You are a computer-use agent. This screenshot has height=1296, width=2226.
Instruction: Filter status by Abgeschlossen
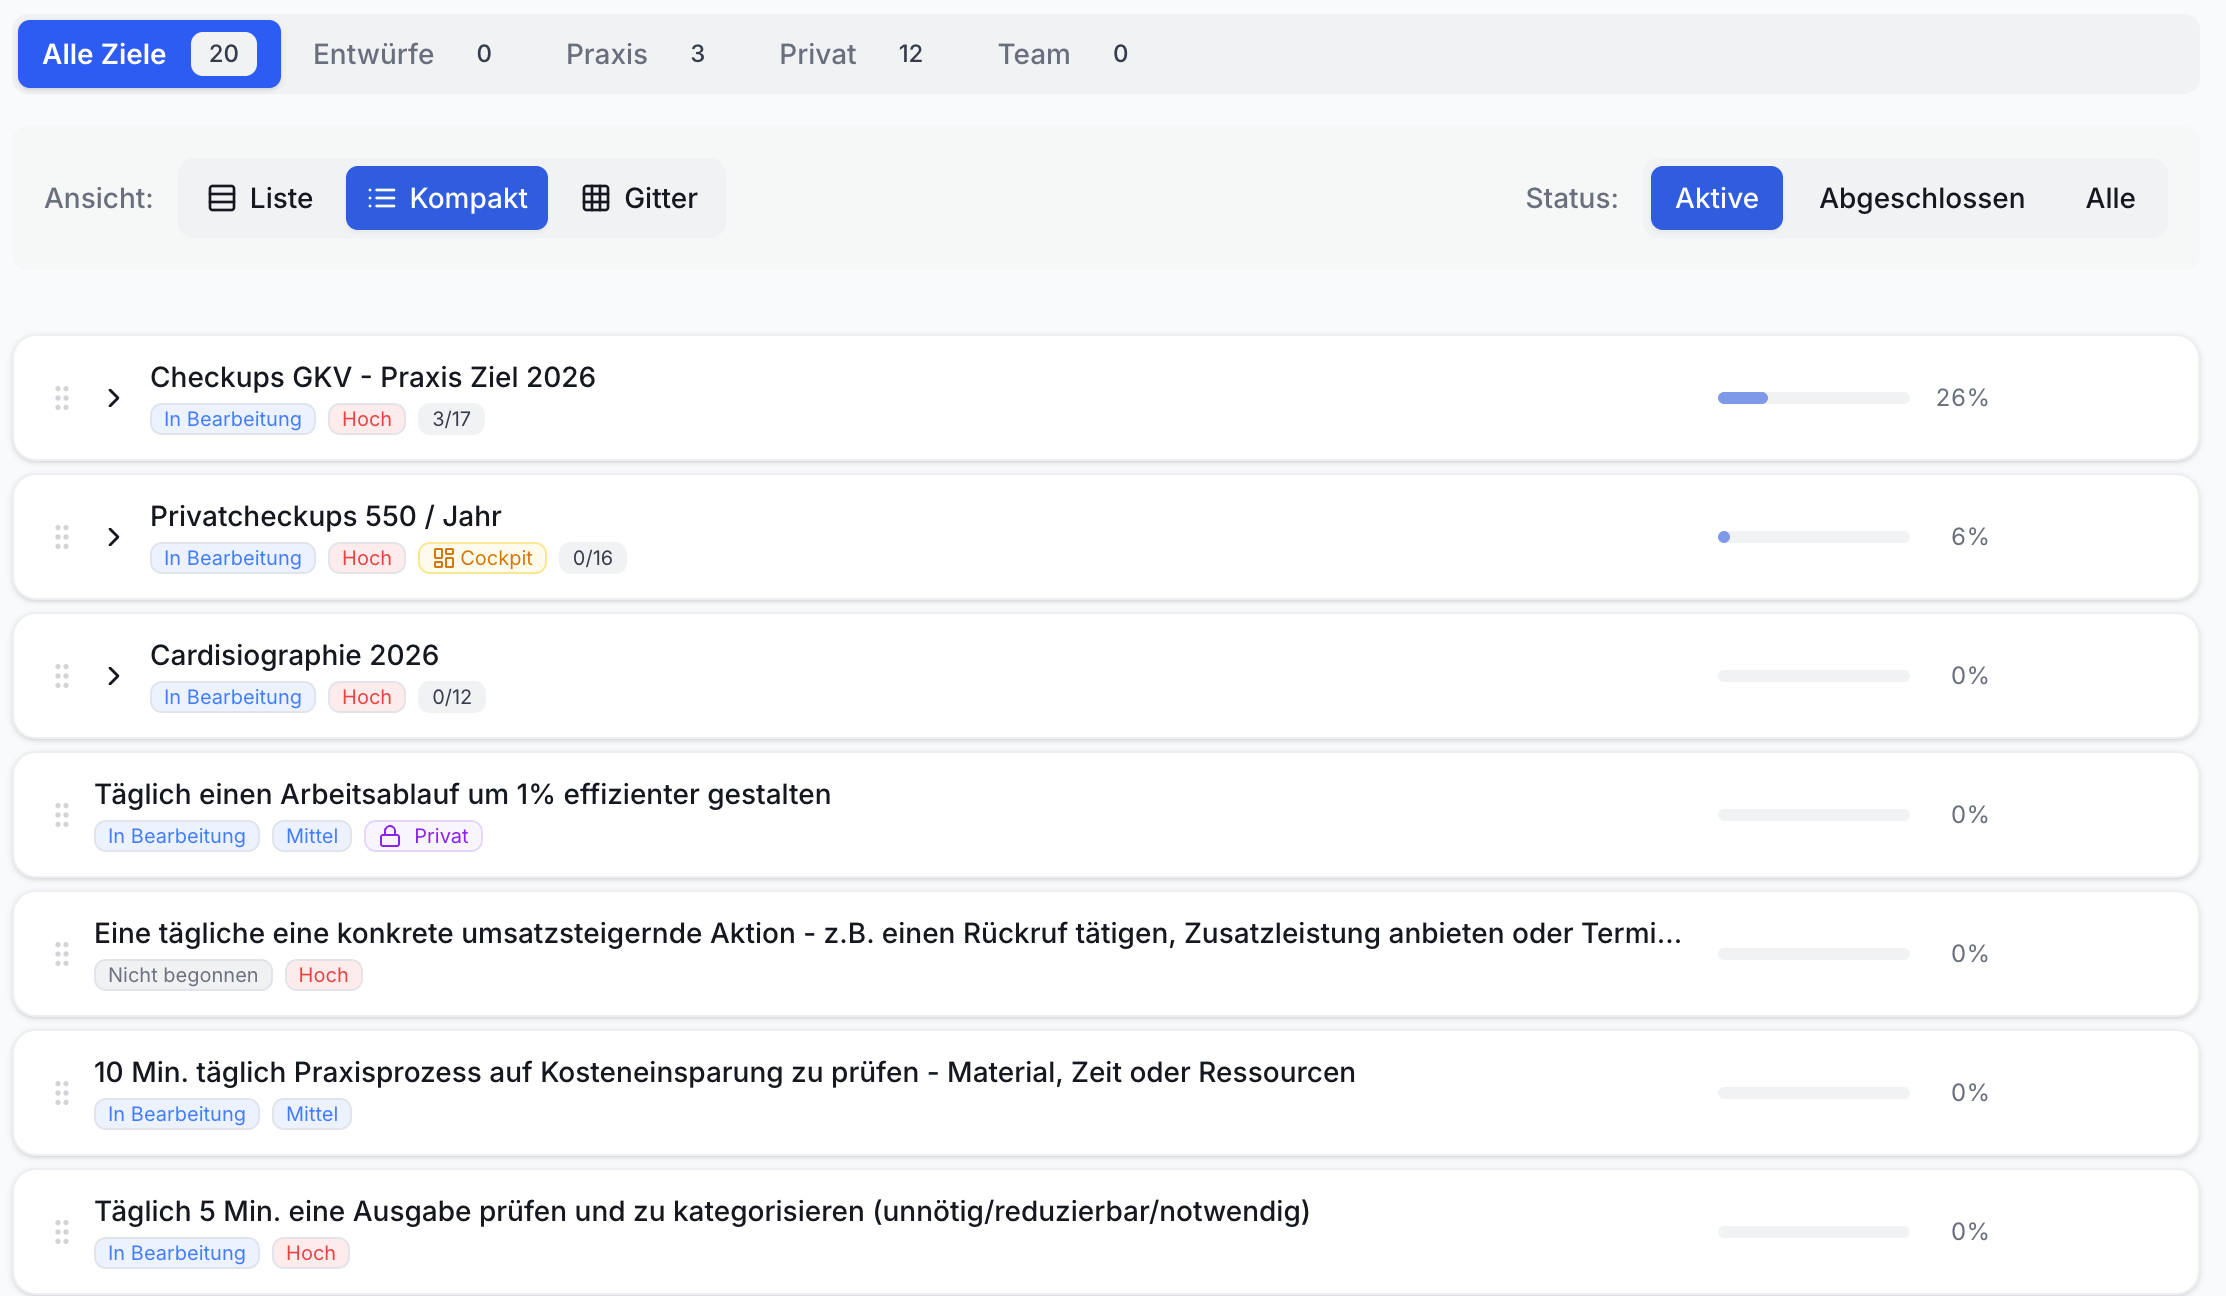(1922, 198)
